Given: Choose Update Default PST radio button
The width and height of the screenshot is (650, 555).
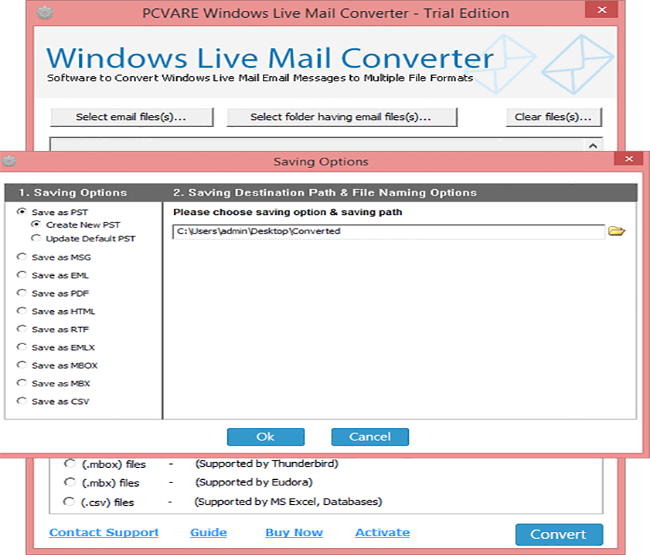Looking at the screenshot, I should pyautogui.click(x=36, y=238).
